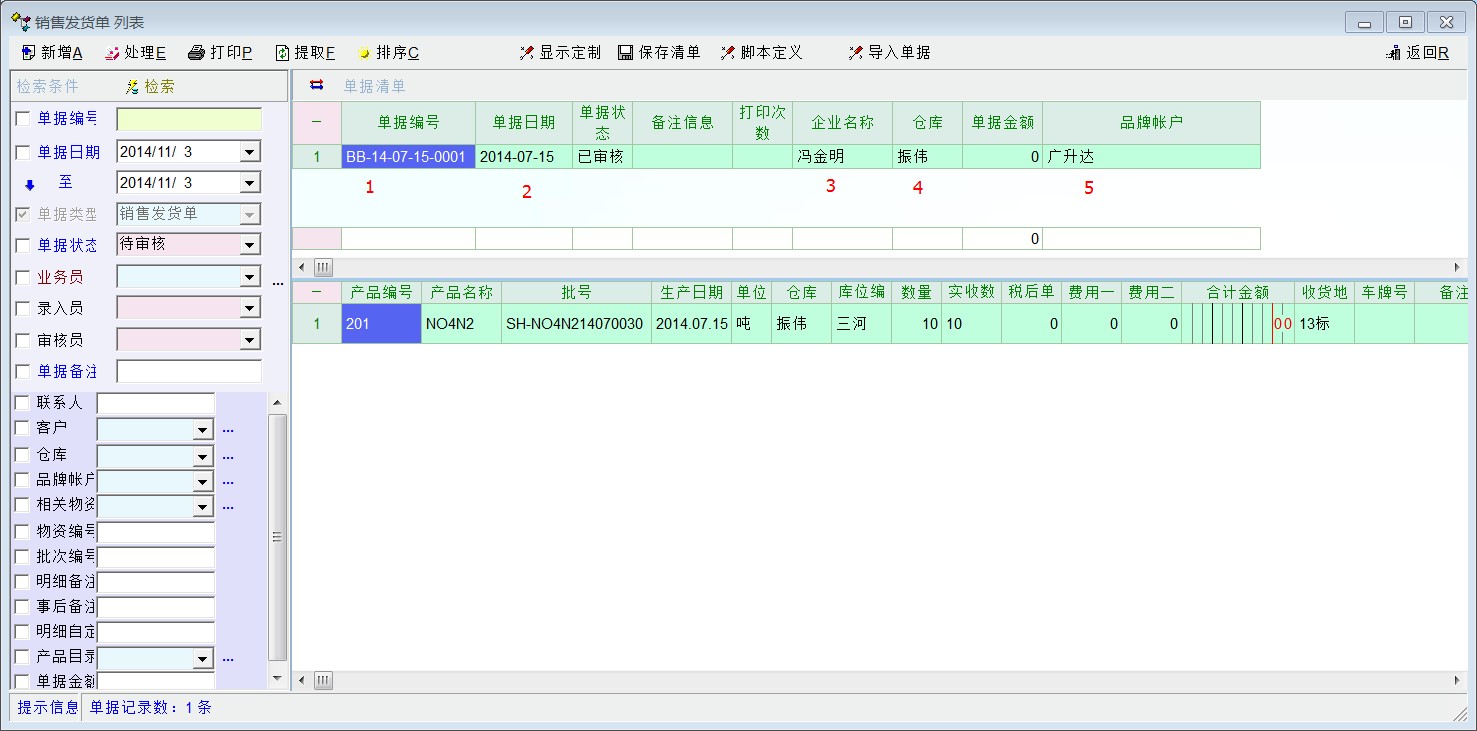The image size is (1477, 731).
Task: Click the browse ellipsis beside 客户
Action: pos(228,430)
